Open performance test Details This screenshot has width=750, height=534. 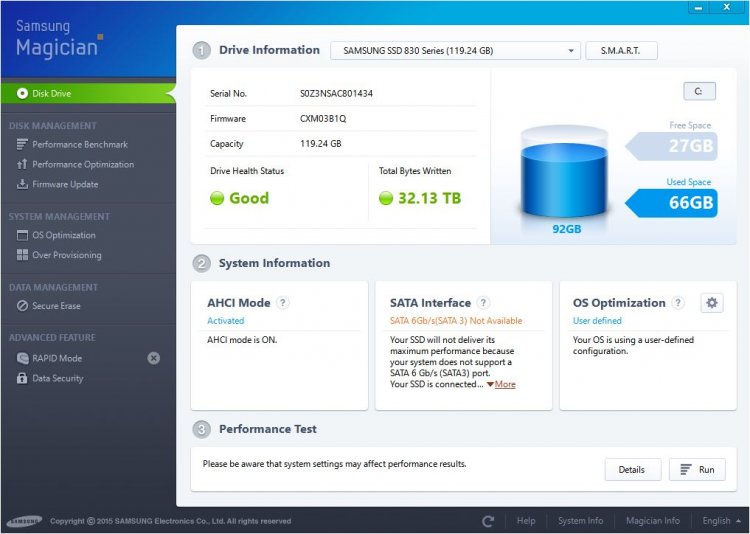(632, 470)
